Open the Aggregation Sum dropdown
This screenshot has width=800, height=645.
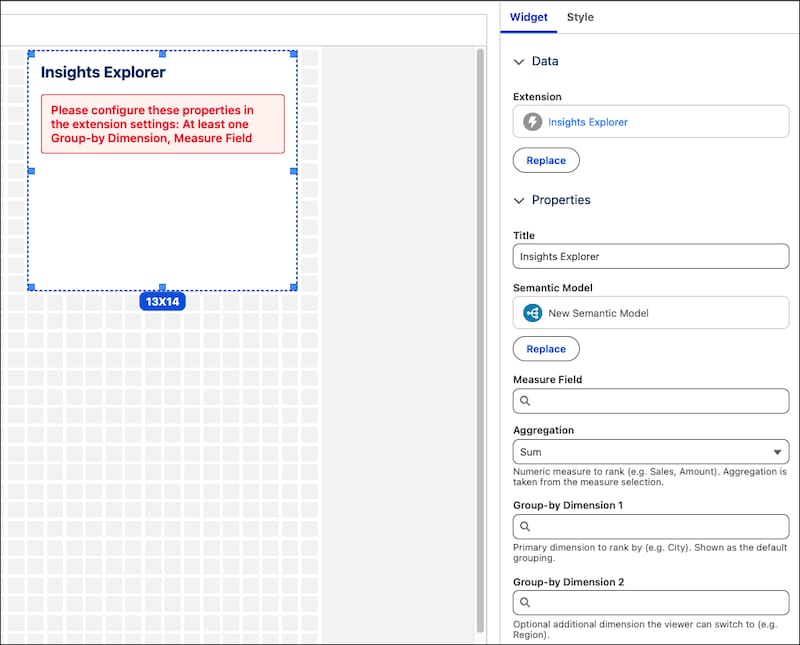(651, 452)
